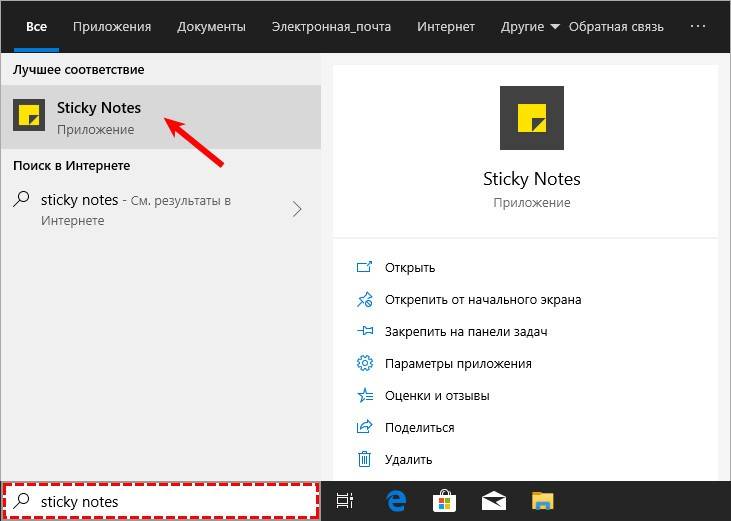Click the trash icon next to Удалить
The height and width of the screenshot is (521, 731).
click(x=365, y=460)
